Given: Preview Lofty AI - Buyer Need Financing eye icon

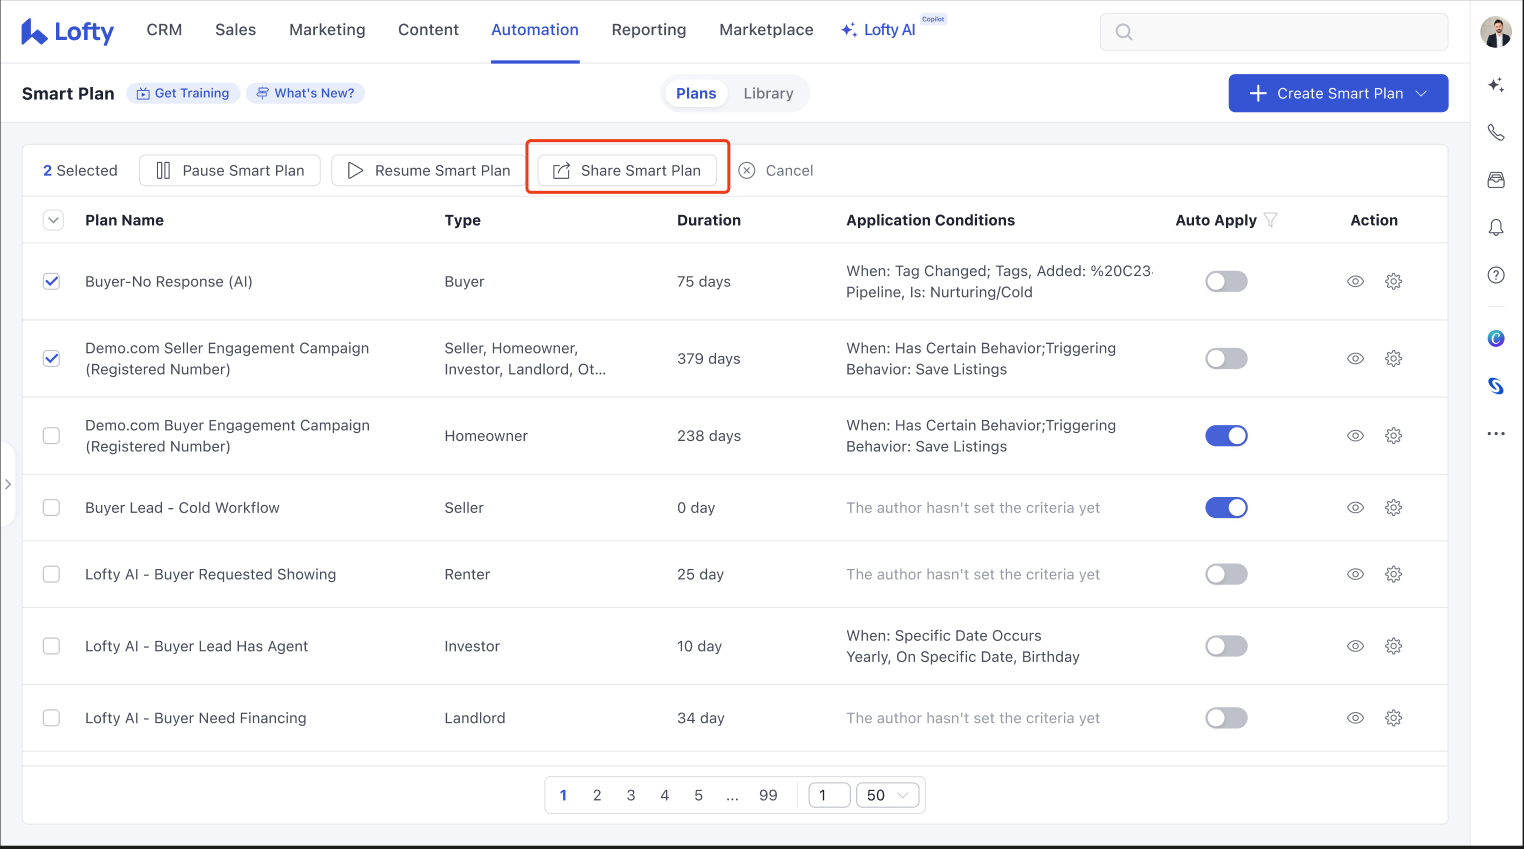Looking at the screenshot, I should pos(1355,718).
